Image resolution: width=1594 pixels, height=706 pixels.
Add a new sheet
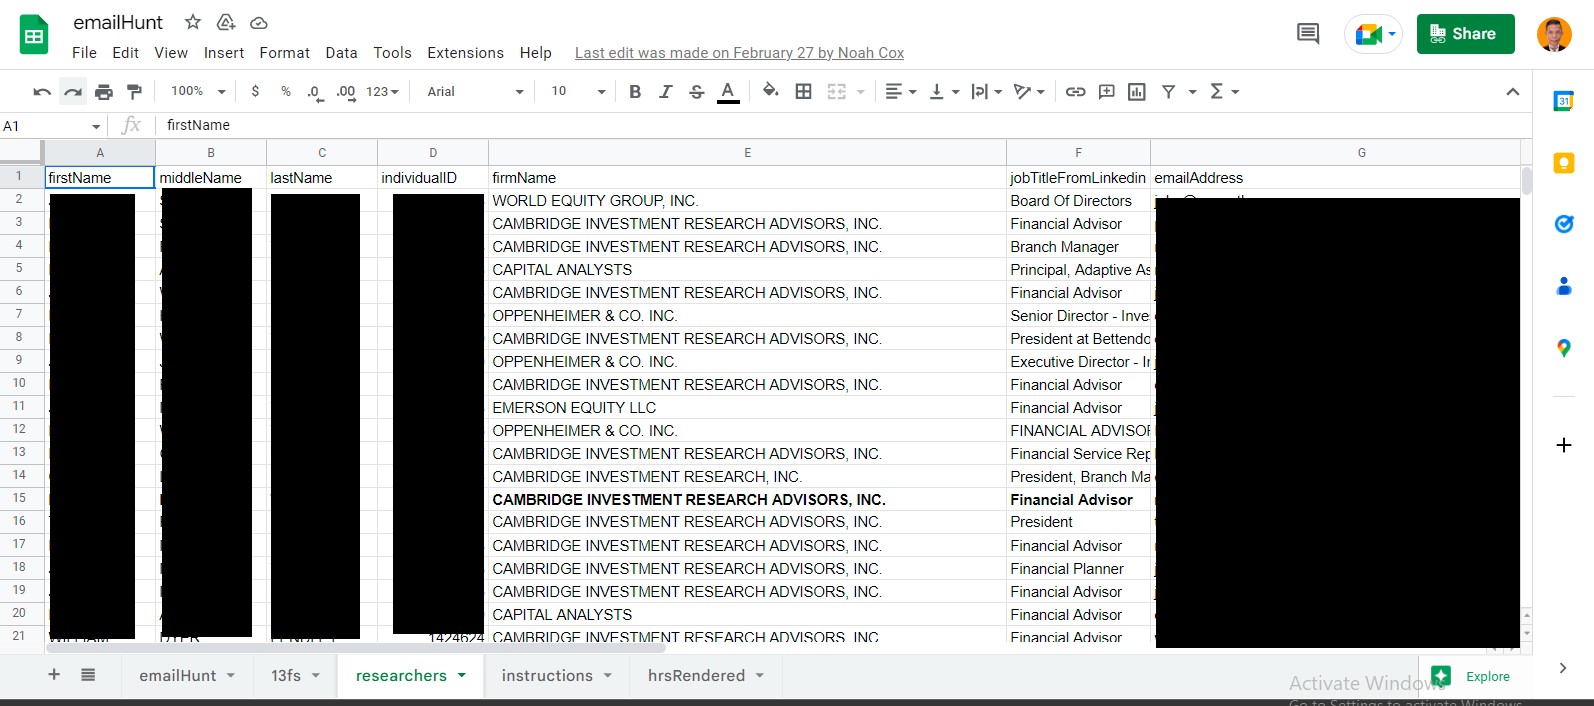click(x=54, y=675)
